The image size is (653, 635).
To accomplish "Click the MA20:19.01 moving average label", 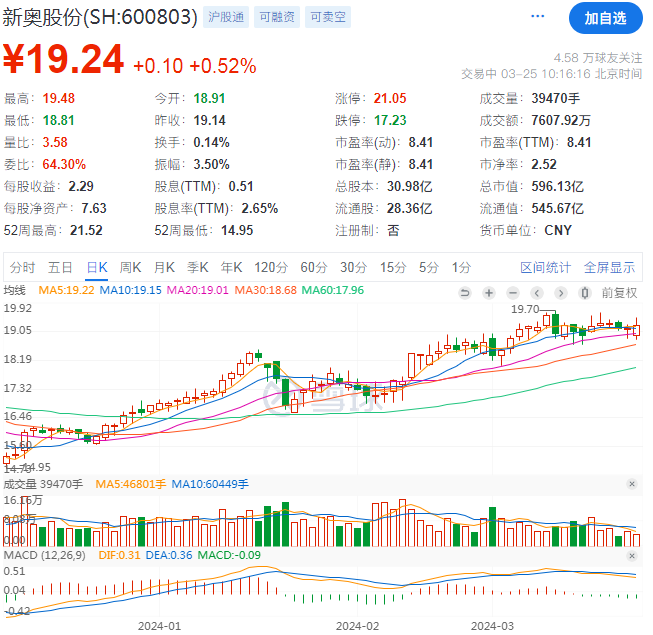I will click(198, 290).
